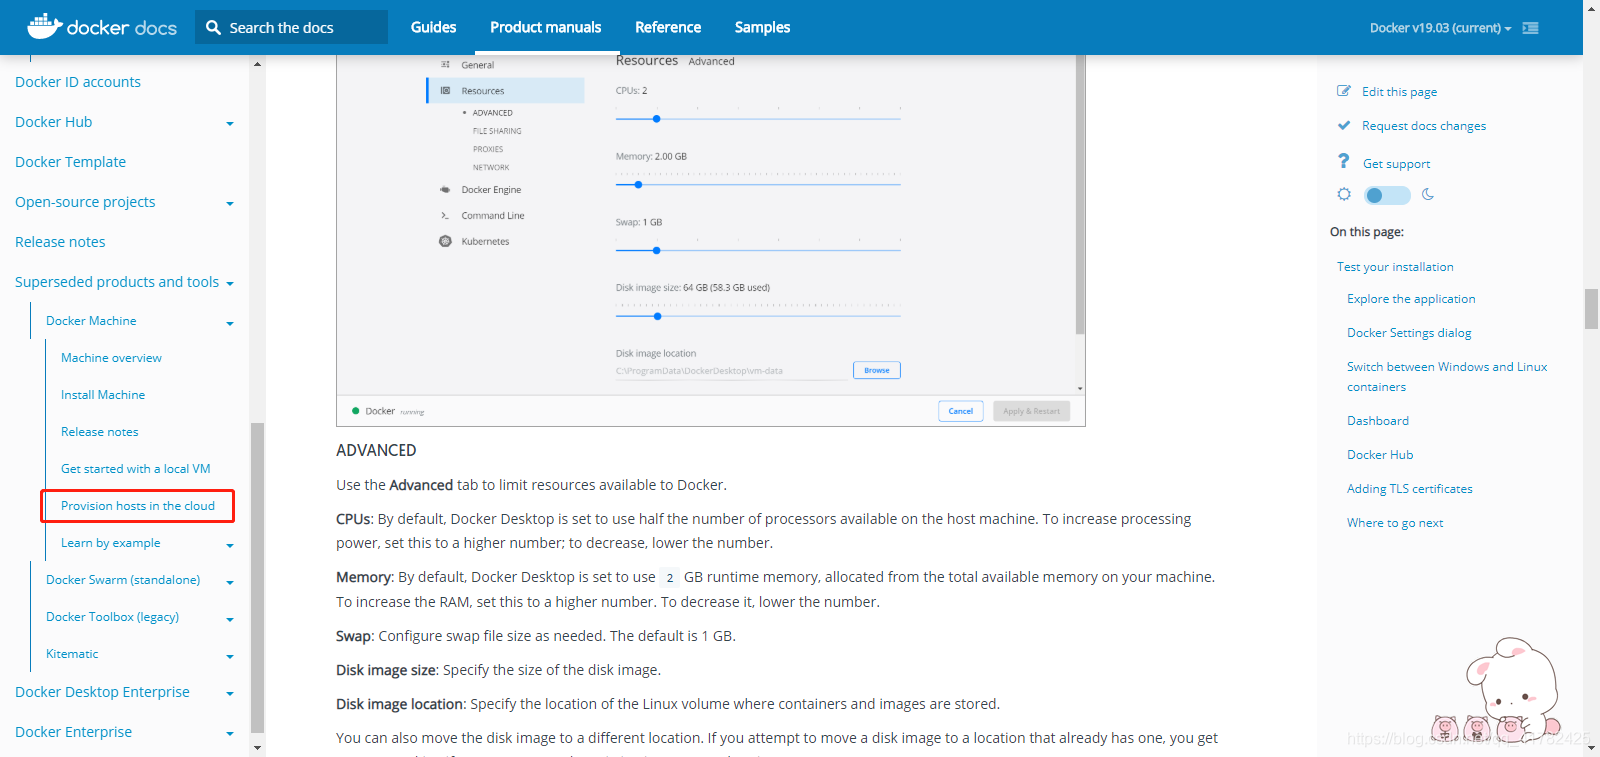Click the Disk image size slider
Screen dimensions: 1600x757
758,316
